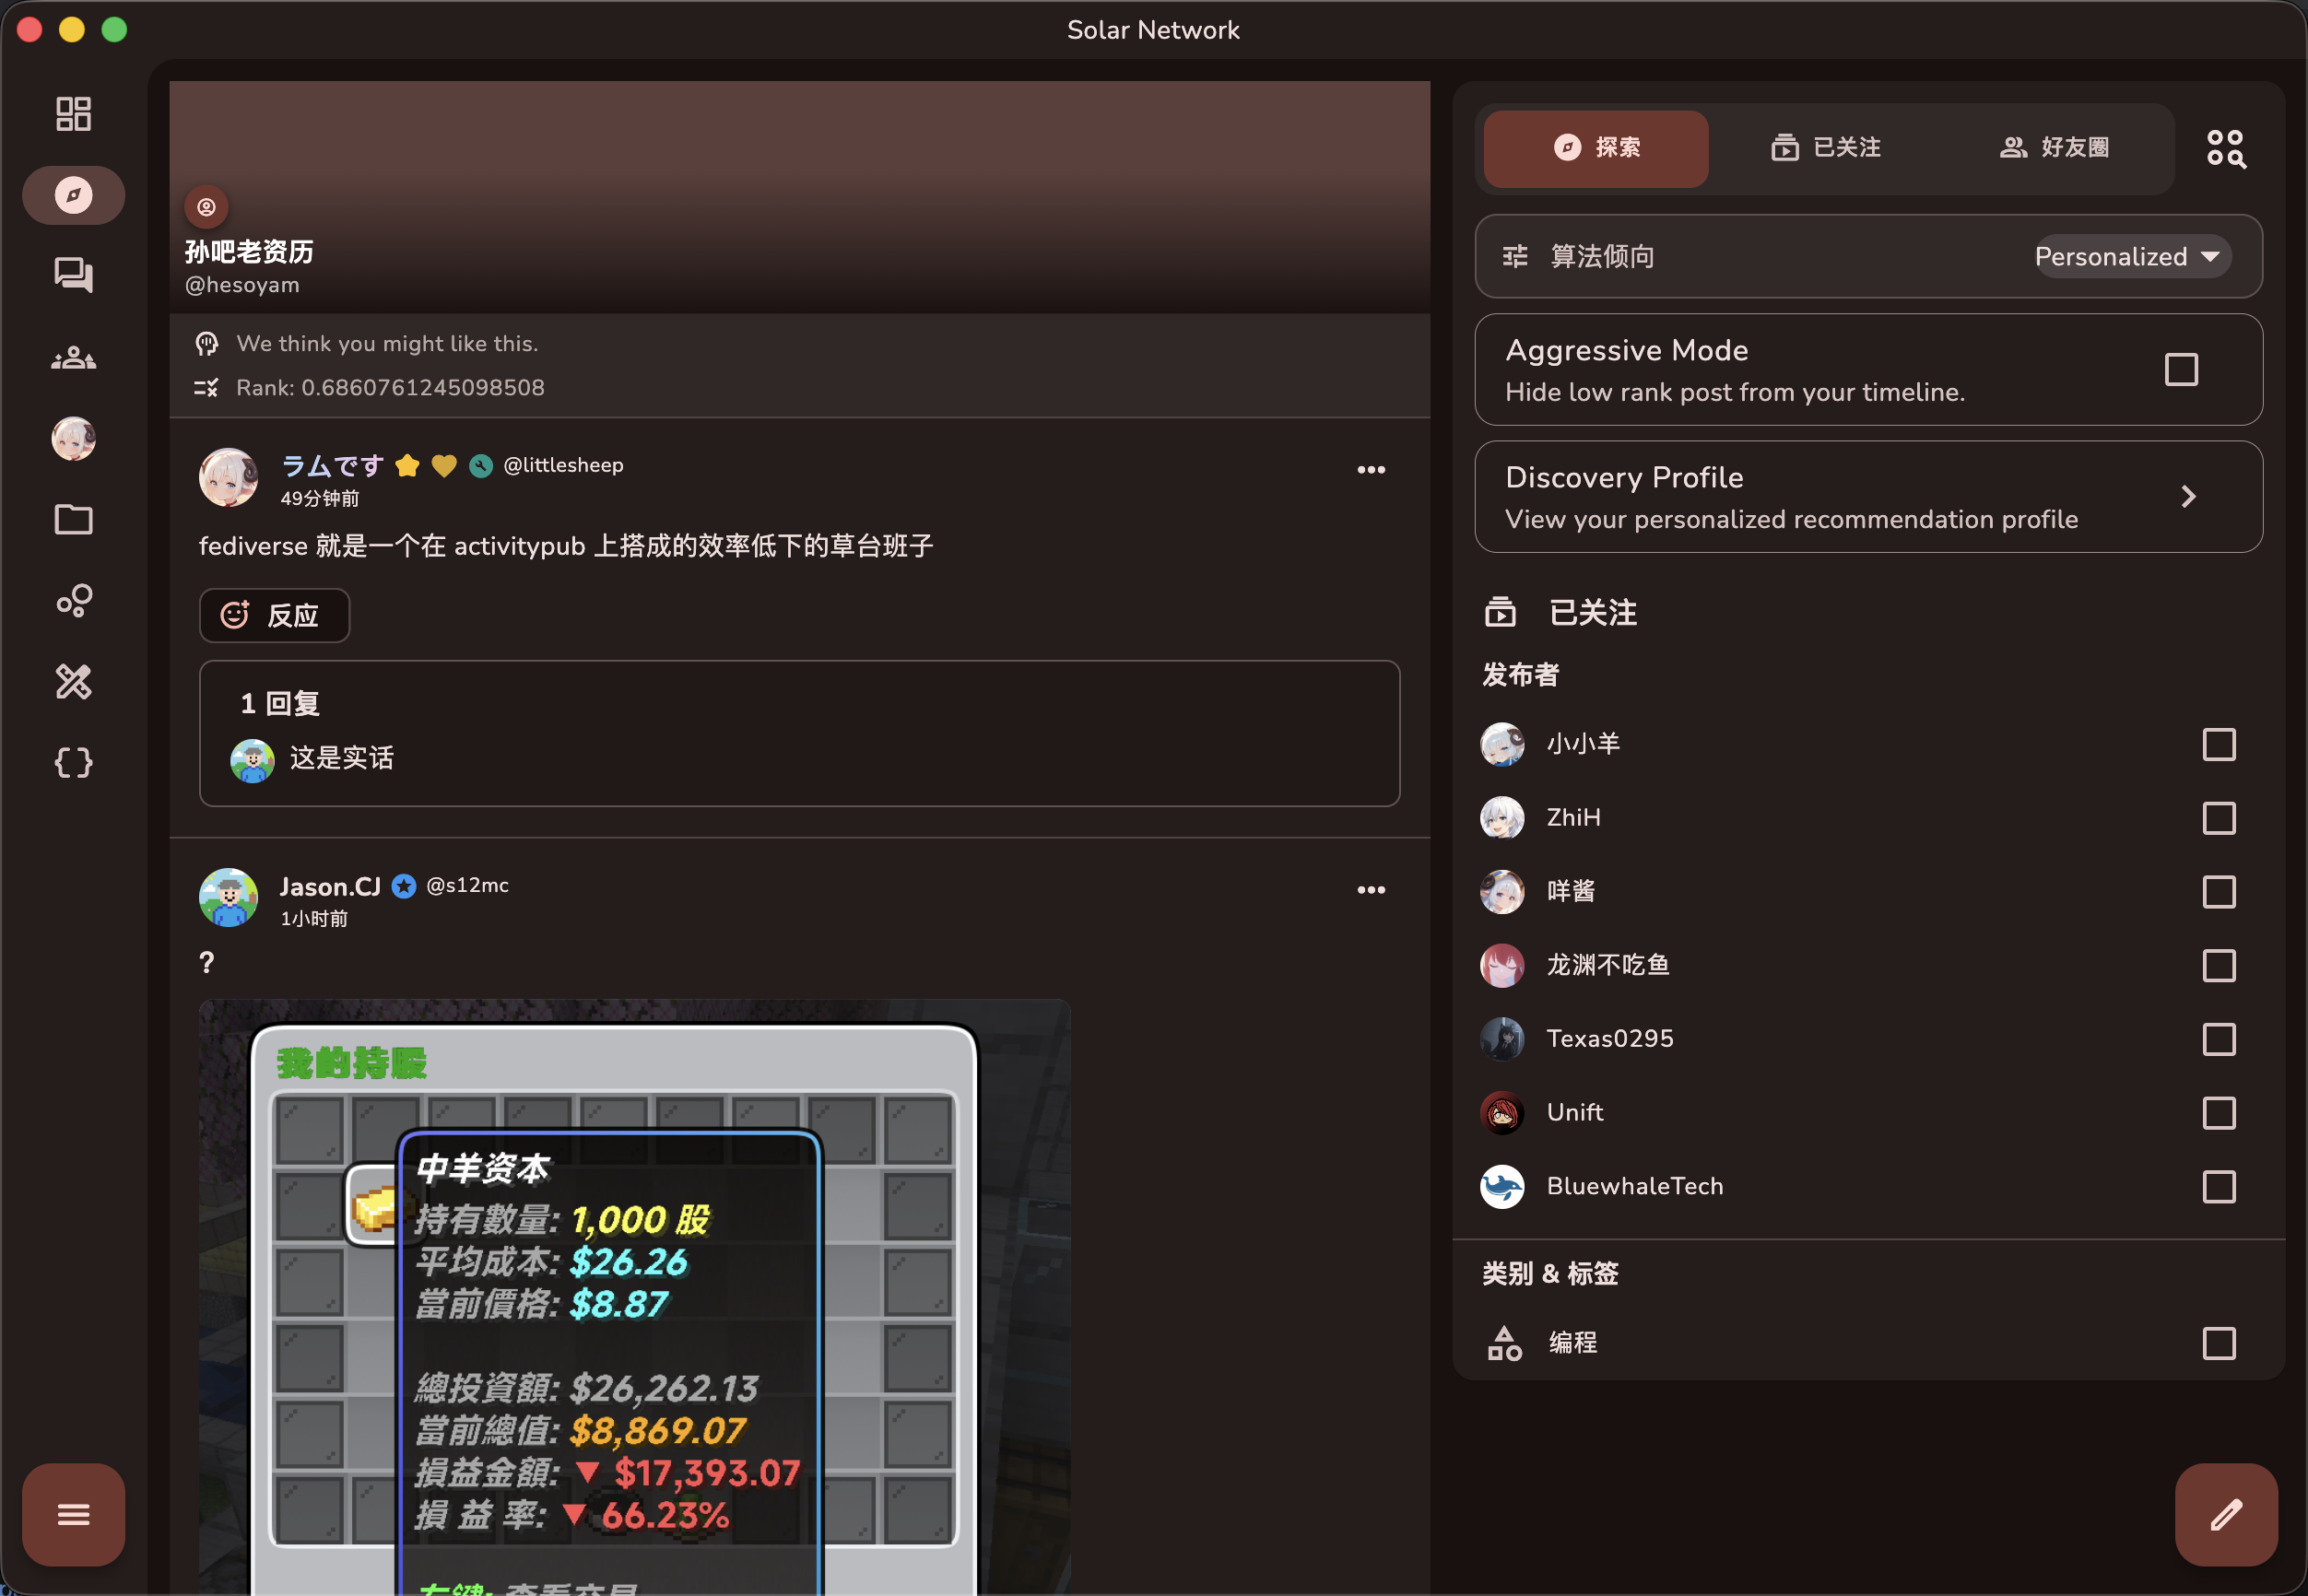Click the 1小时前 timestamp
Image resolution: width=2308 pixels, height=1596 pixels.
click(314, 918)
